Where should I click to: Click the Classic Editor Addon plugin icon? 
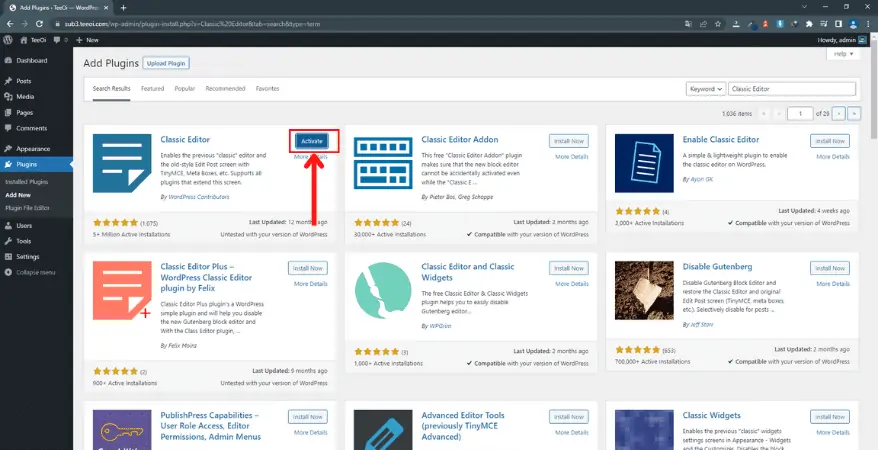tap(383, 163)
